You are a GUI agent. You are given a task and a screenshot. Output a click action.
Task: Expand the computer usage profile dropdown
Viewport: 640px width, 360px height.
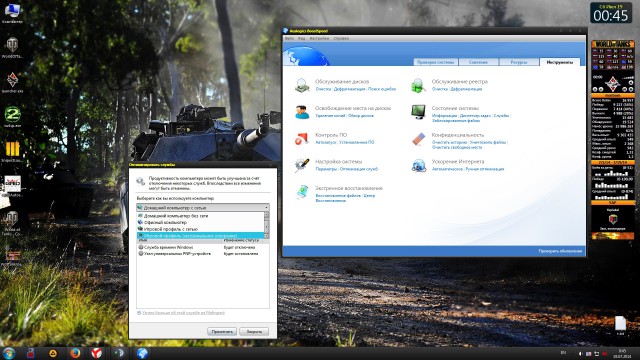(203, 208)
